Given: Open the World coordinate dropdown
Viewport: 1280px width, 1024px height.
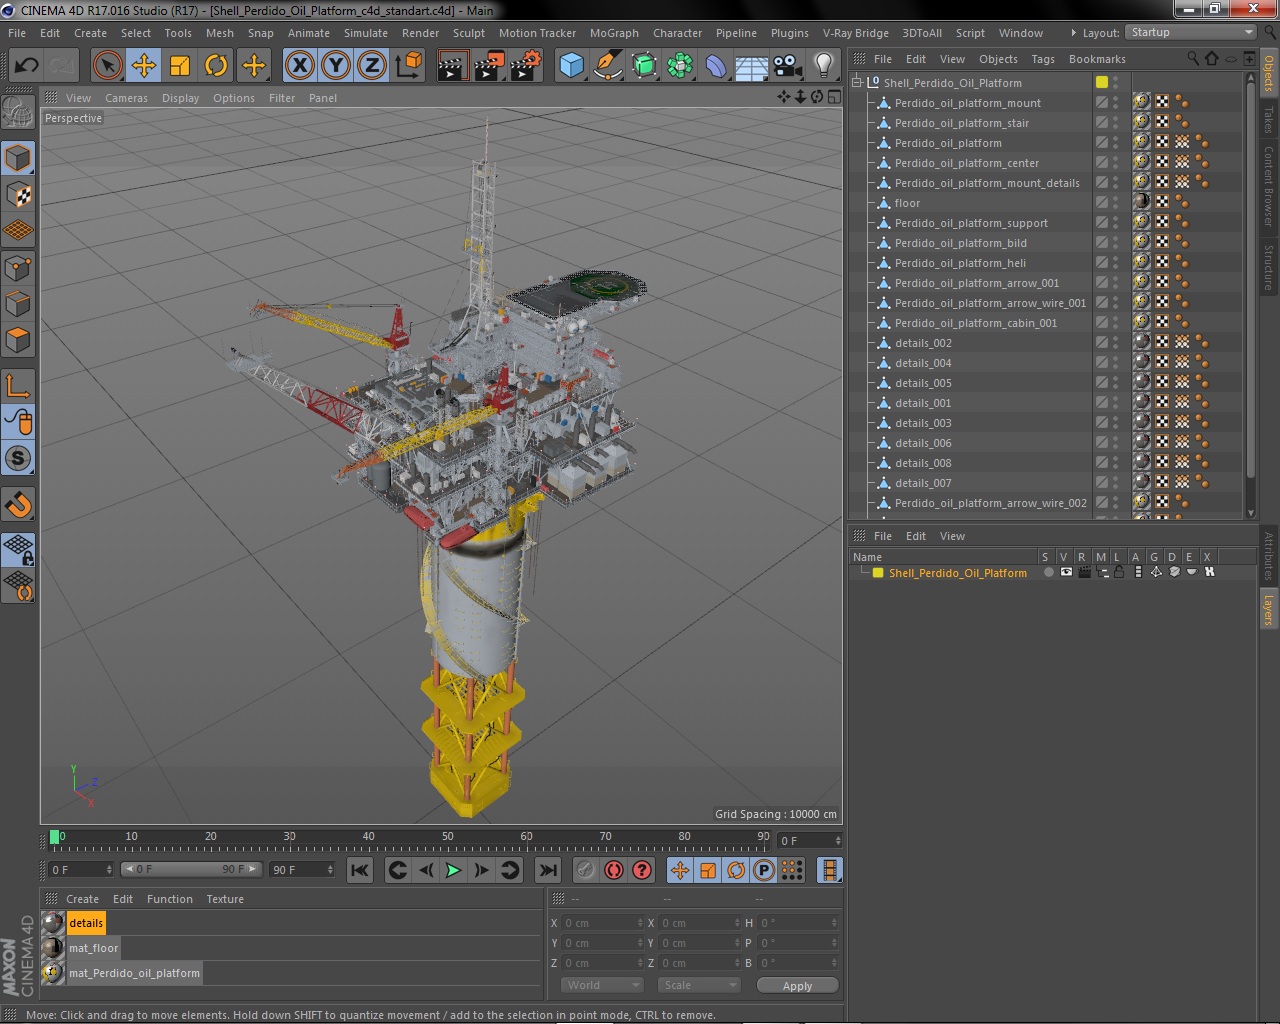Looking at the screenshot, I should click(602, 985).
